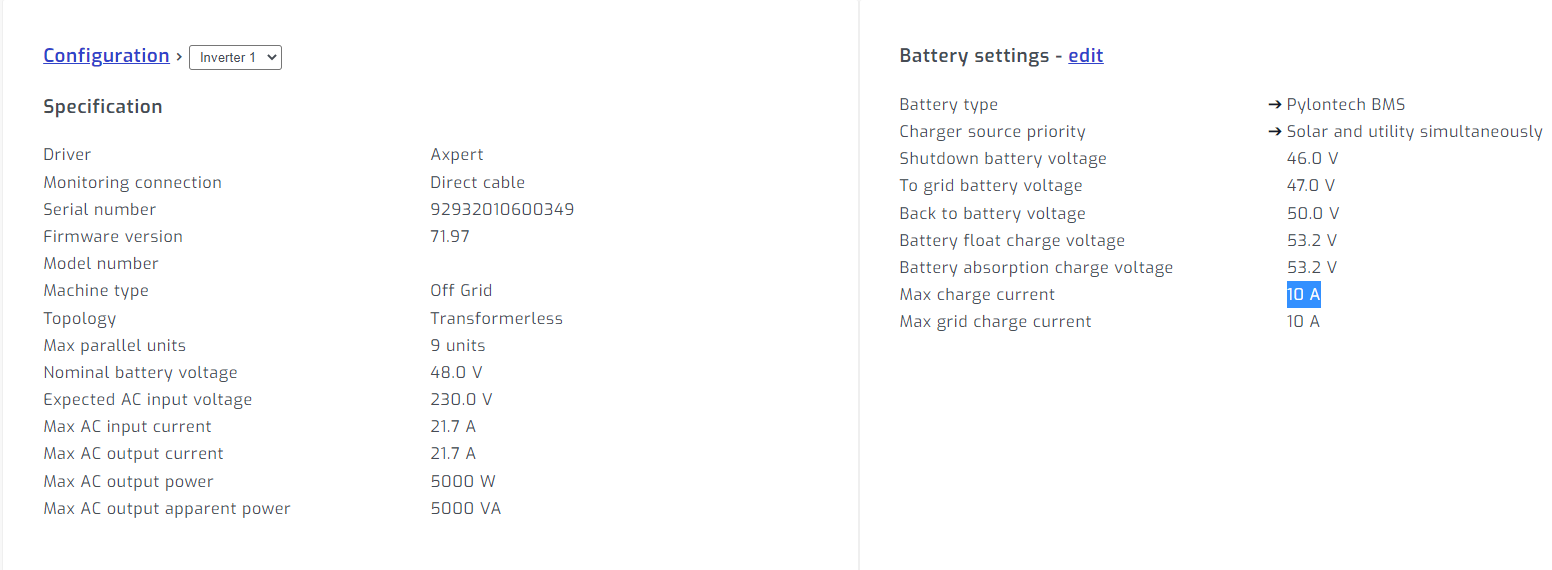This screenshot has height=570, width=1552.
Task: Expand the Inverter 1 dropdown
Action: (235, 57)
